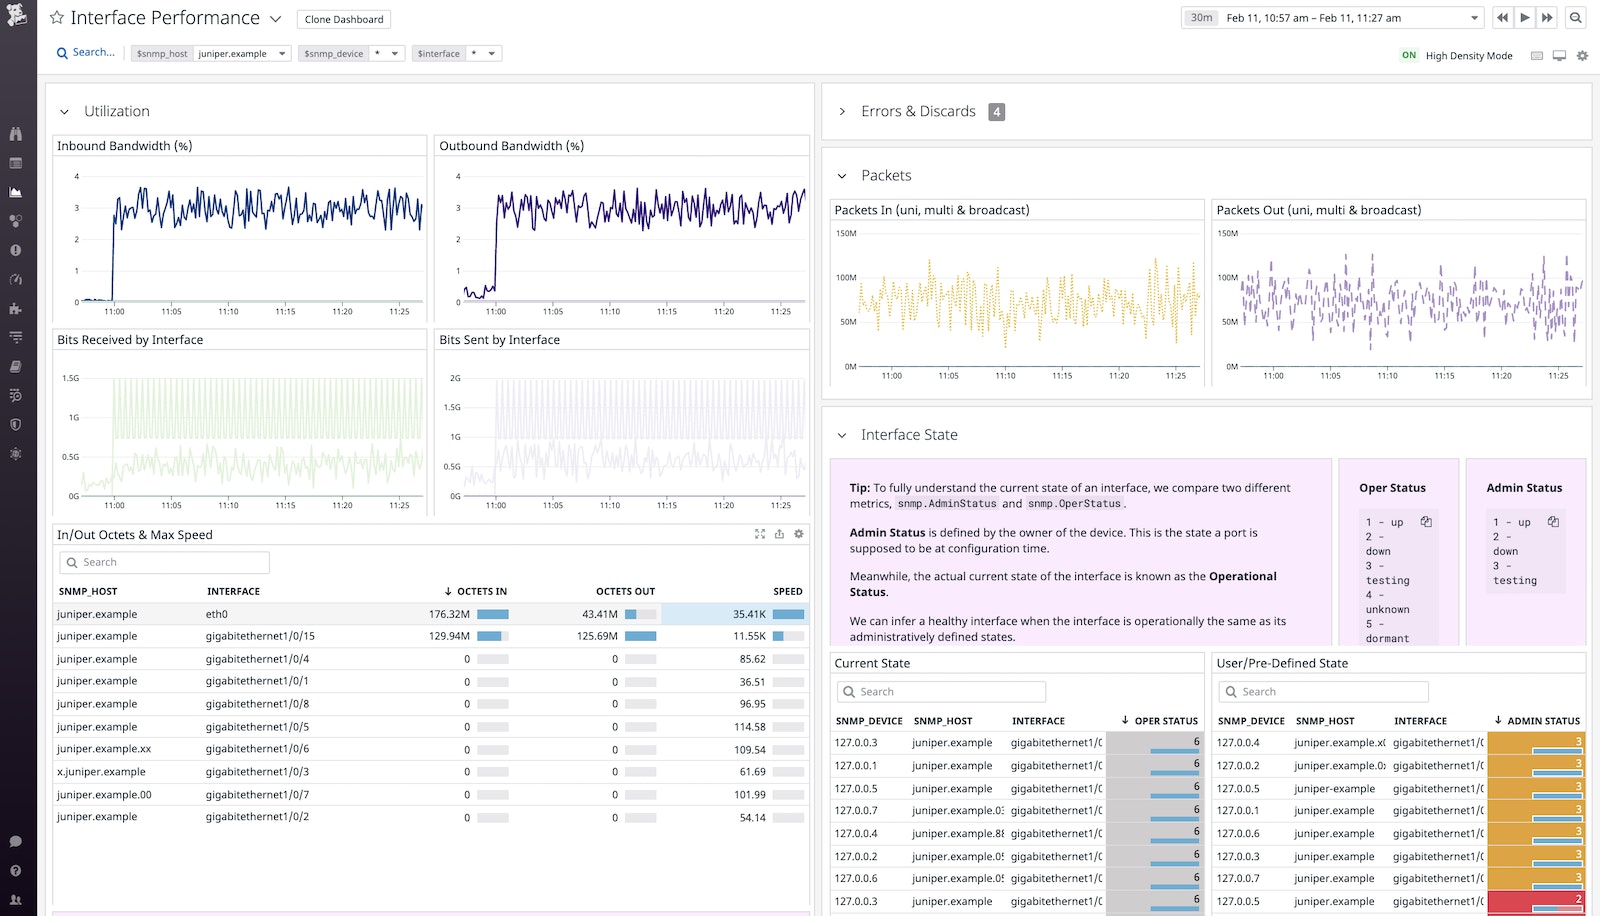Open the Monitors exclamation icon in sidebar
Screen dimensions: 1600x916
coord(15,250)
